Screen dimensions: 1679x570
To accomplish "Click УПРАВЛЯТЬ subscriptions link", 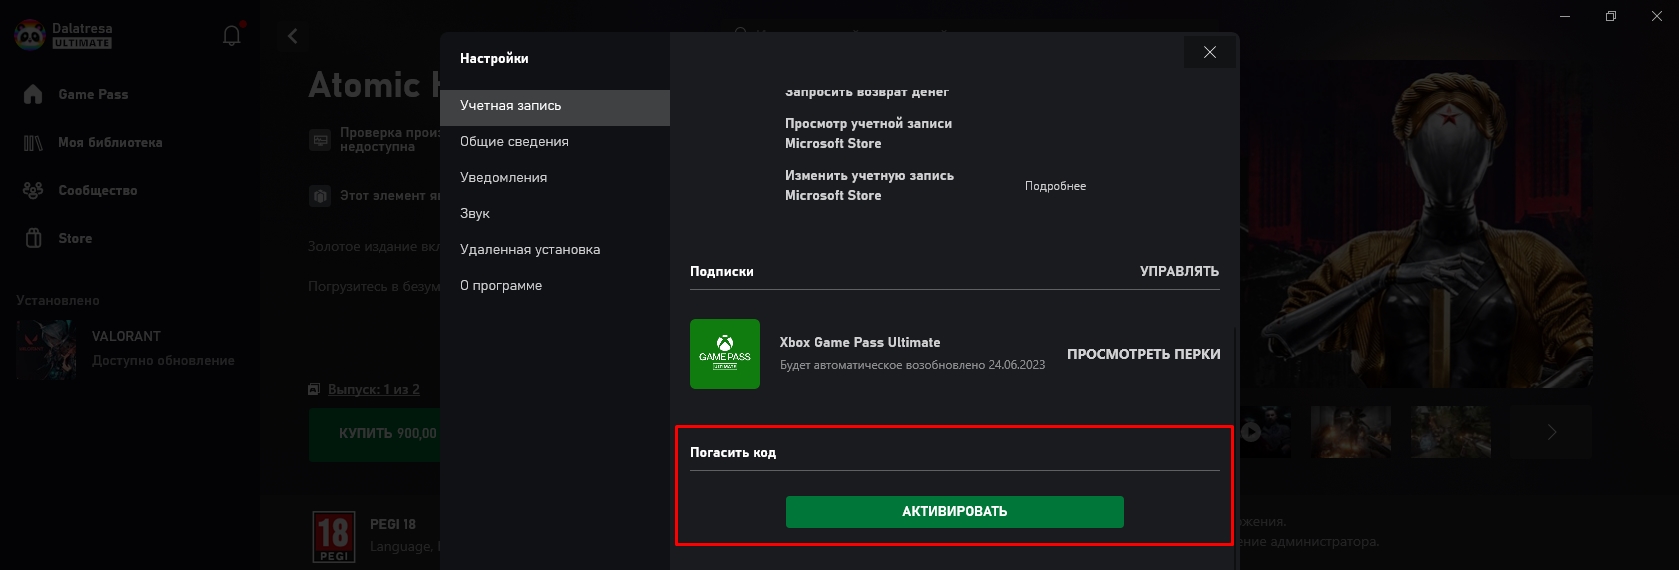I will (x=1179, y=271).
